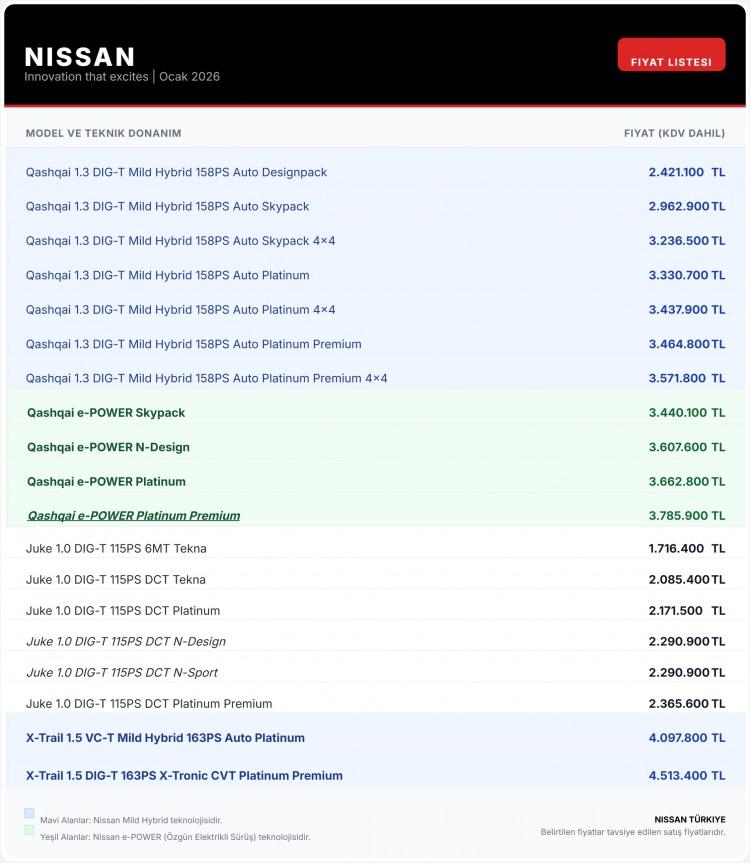This screenshot has height=863, width=750.
Task: Select the Qashqai Auto Designpack row
Action: tap(176, 172)
